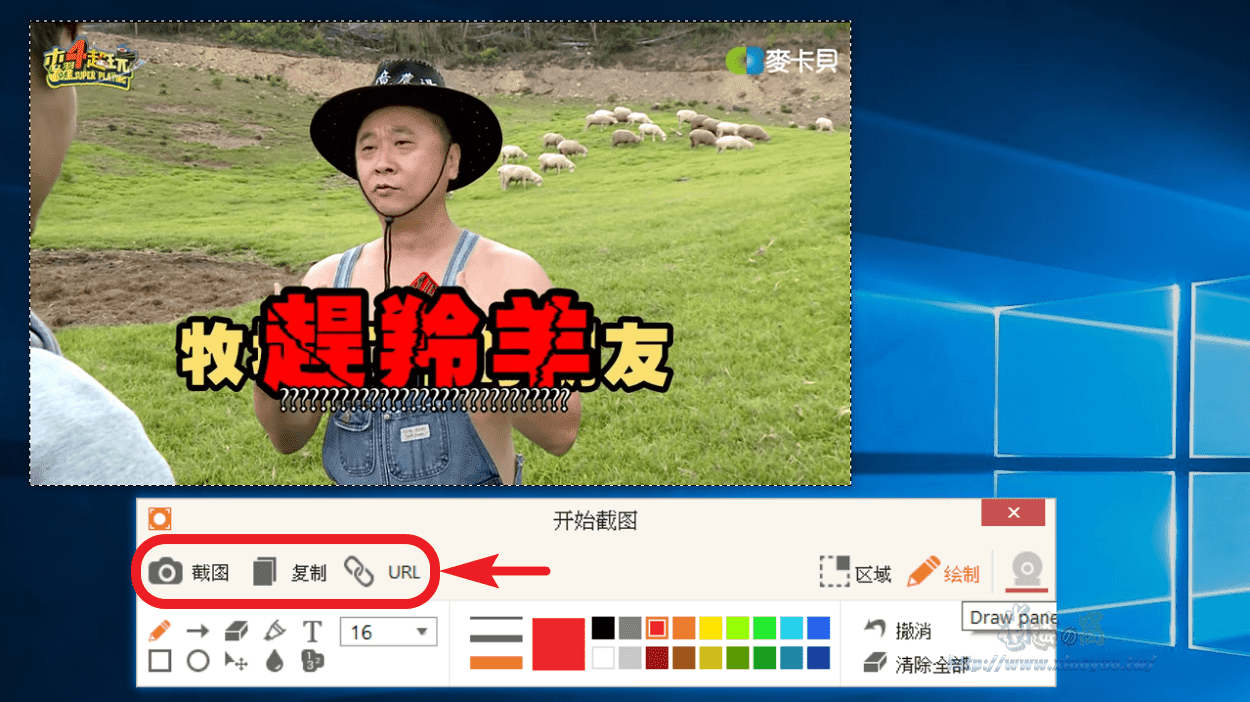Image resolution: width=1250 pixels, height=702 pixels.
Task: Click the 复制 copy button
Action: tap(289, 572)
